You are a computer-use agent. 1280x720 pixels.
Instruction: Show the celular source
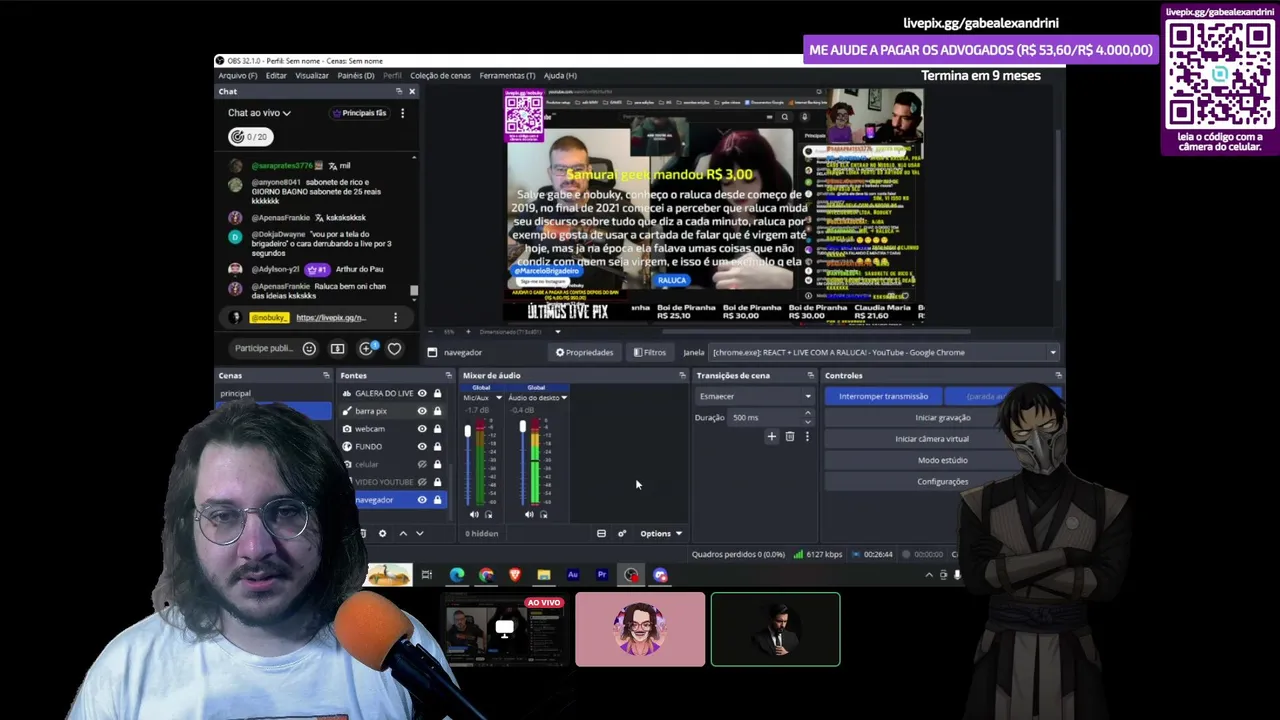(422, 464)
